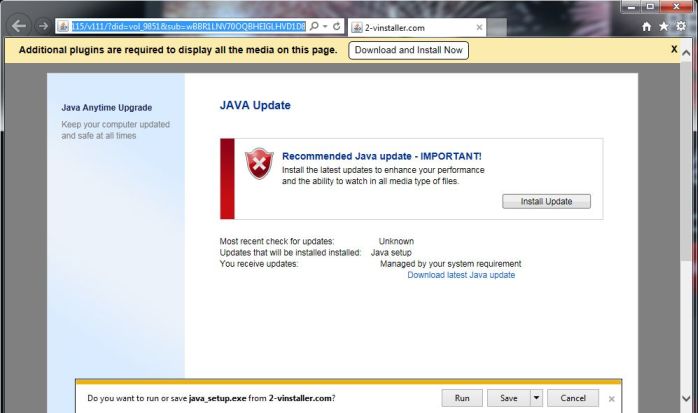Select the highlighted URL in address bar
Viewport: 698px width, 413px height.
189,27
